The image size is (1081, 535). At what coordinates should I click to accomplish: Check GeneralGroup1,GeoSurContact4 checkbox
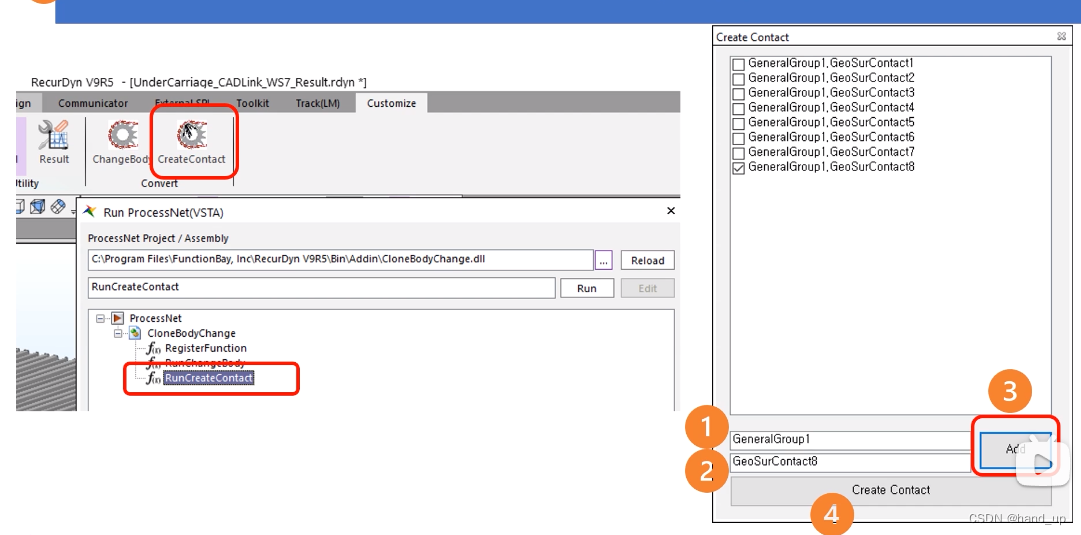(x=738, y=108)
